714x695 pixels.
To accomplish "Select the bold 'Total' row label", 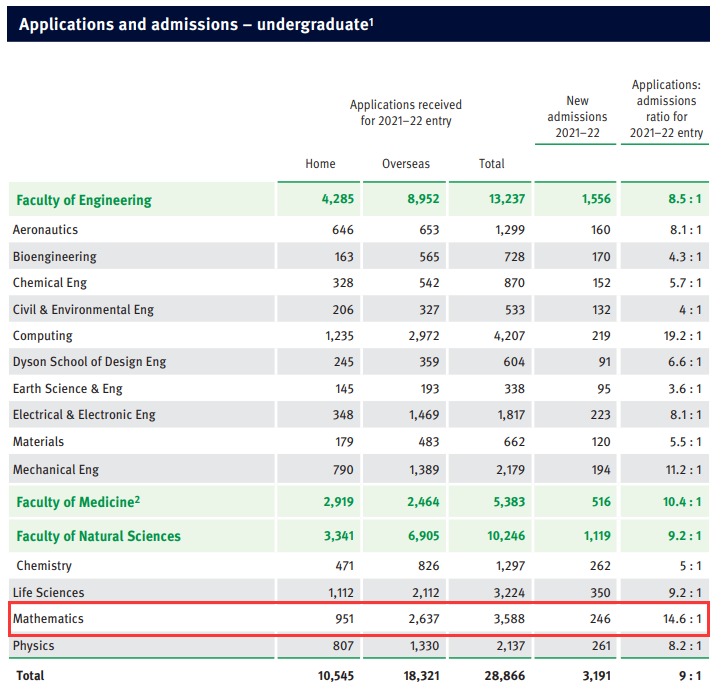I will pos(30,675).
